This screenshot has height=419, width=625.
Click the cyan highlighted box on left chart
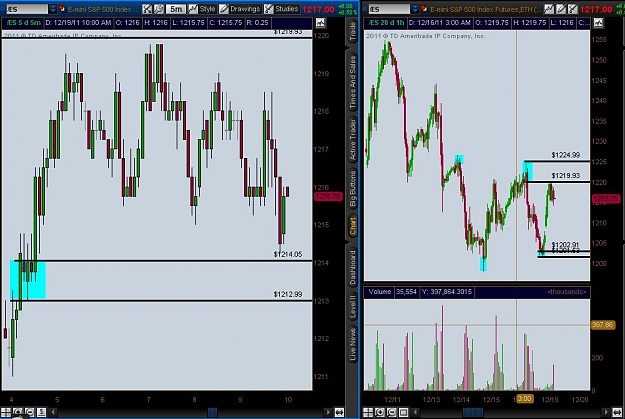point(28,279)
